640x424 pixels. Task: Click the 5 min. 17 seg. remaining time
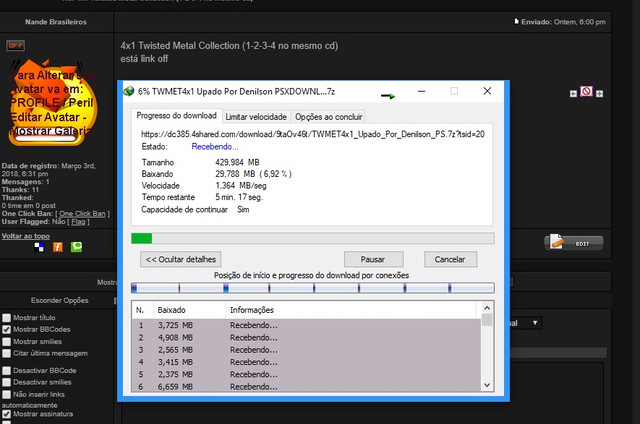239,197
